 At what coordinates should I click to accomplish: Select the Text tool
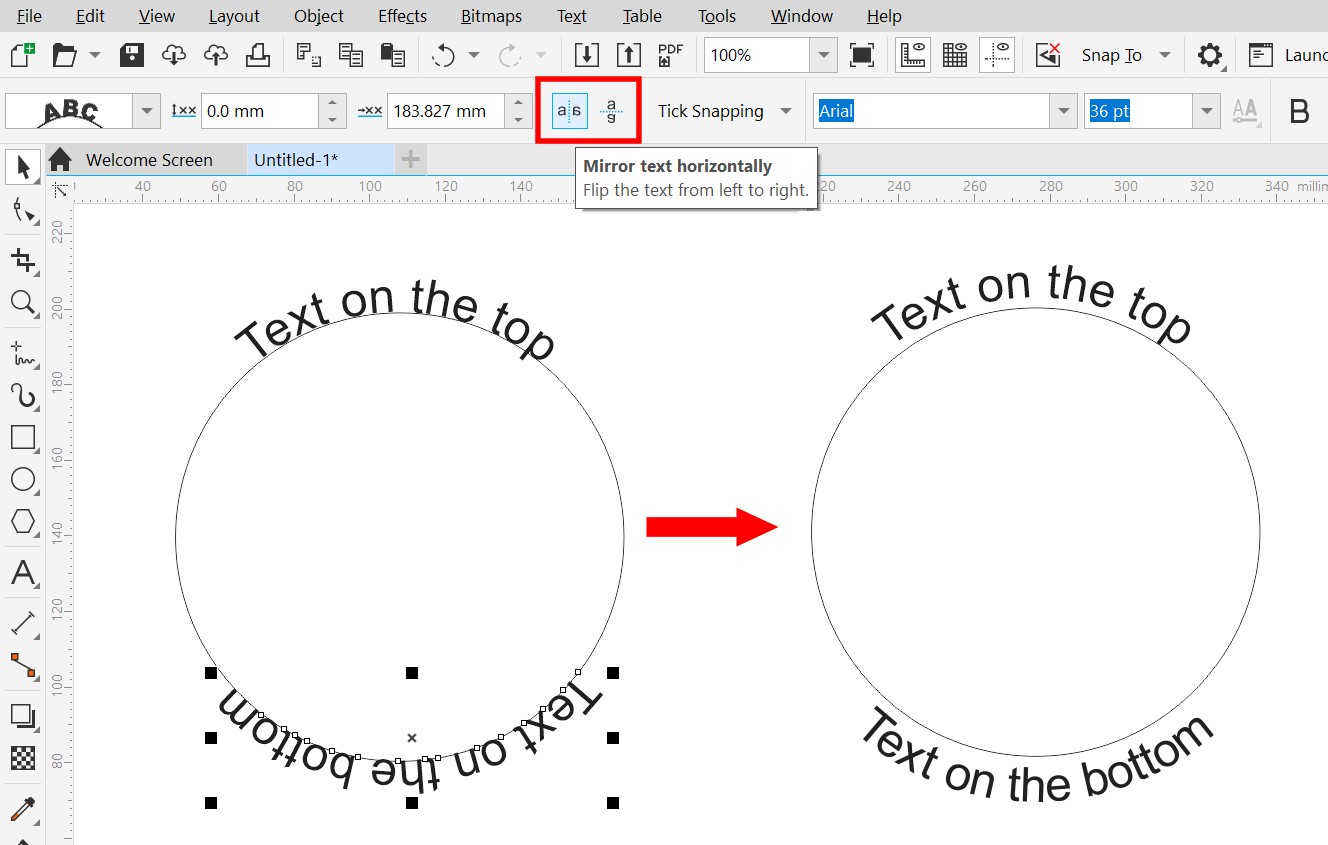22,574
